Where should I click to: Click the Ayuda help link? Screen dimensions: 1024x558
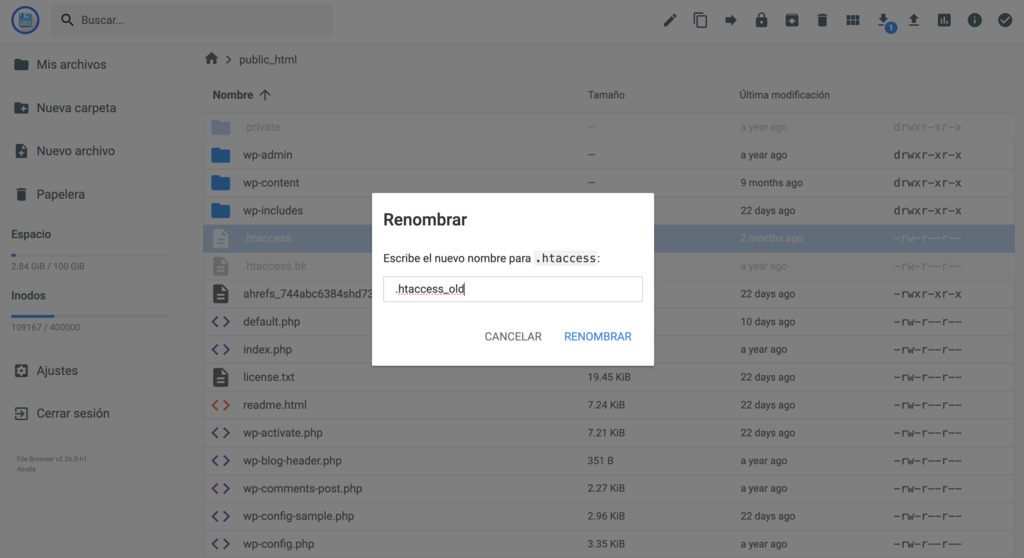(26, 469)
